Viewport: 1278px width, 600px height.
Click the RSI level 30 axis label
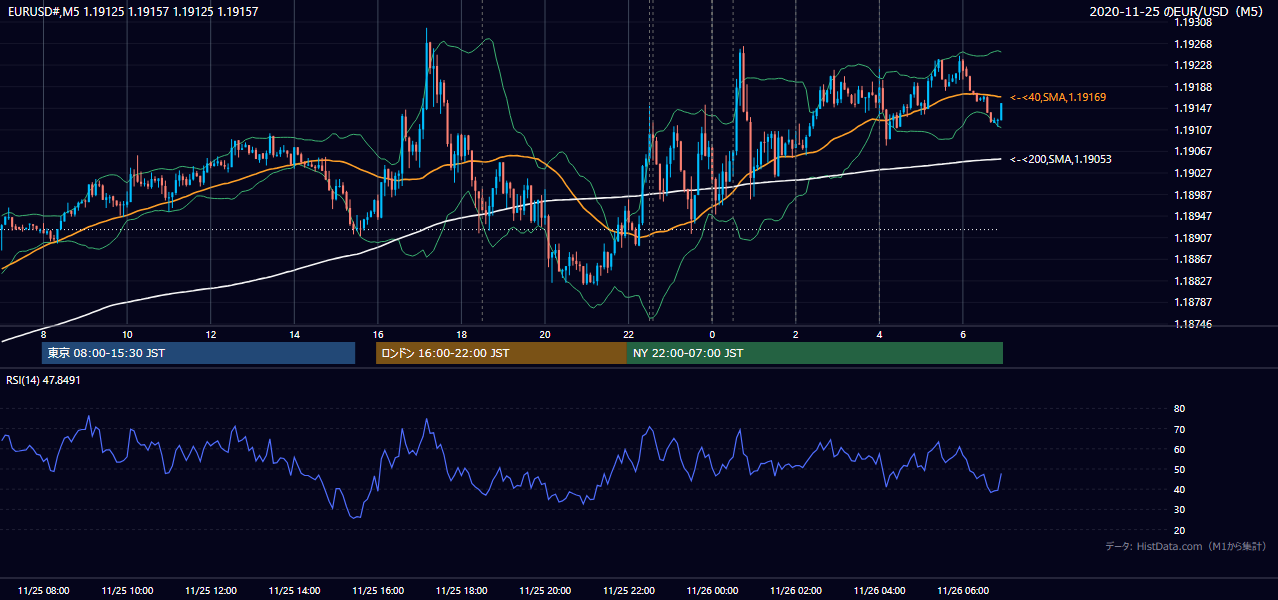[x=1179, y=509]
